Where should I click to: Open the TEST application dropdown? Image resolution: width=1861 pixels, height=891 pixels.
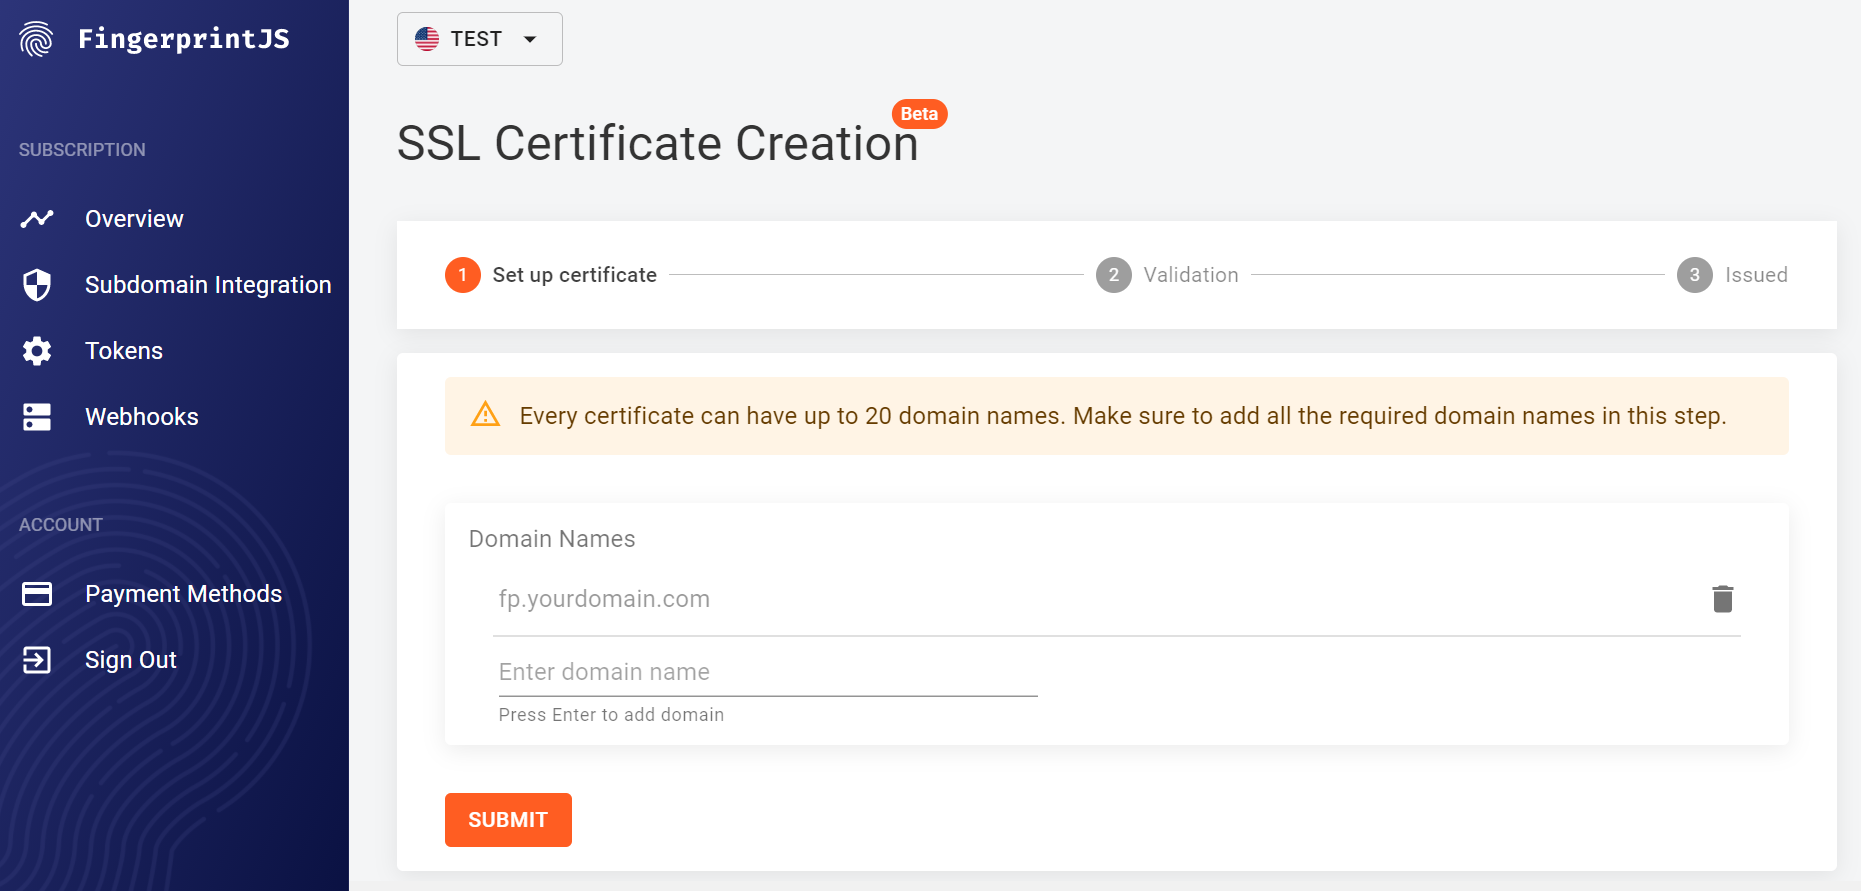[480, 39]
